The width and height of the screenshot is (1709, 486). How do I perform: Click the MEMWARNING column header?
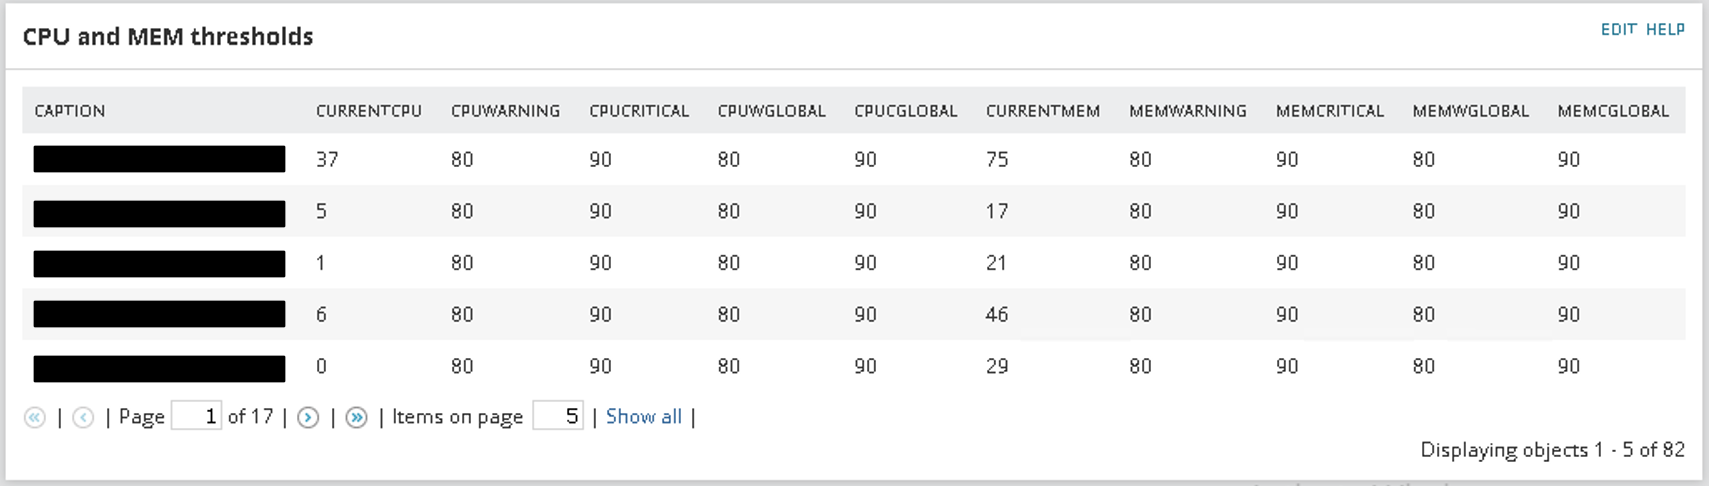1188,111
